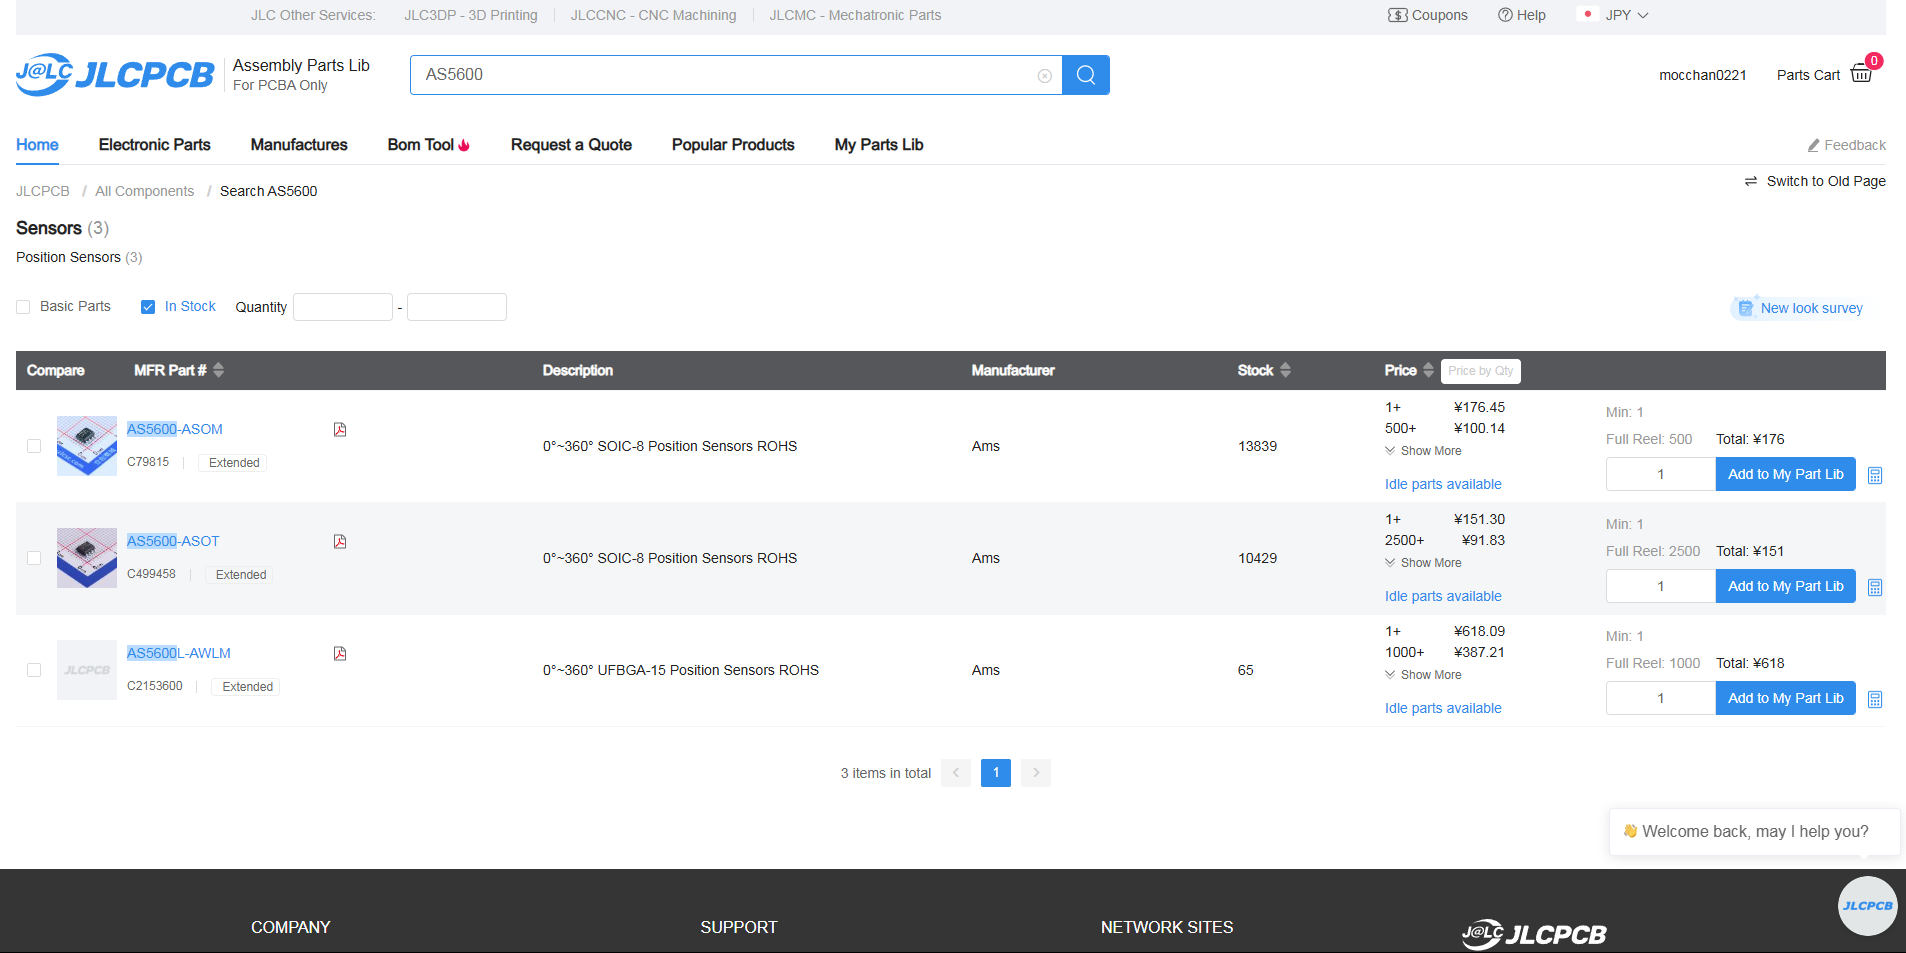
Task: Add AS5600-ASOT to My Part Lib
Action: coord(1786,586)
